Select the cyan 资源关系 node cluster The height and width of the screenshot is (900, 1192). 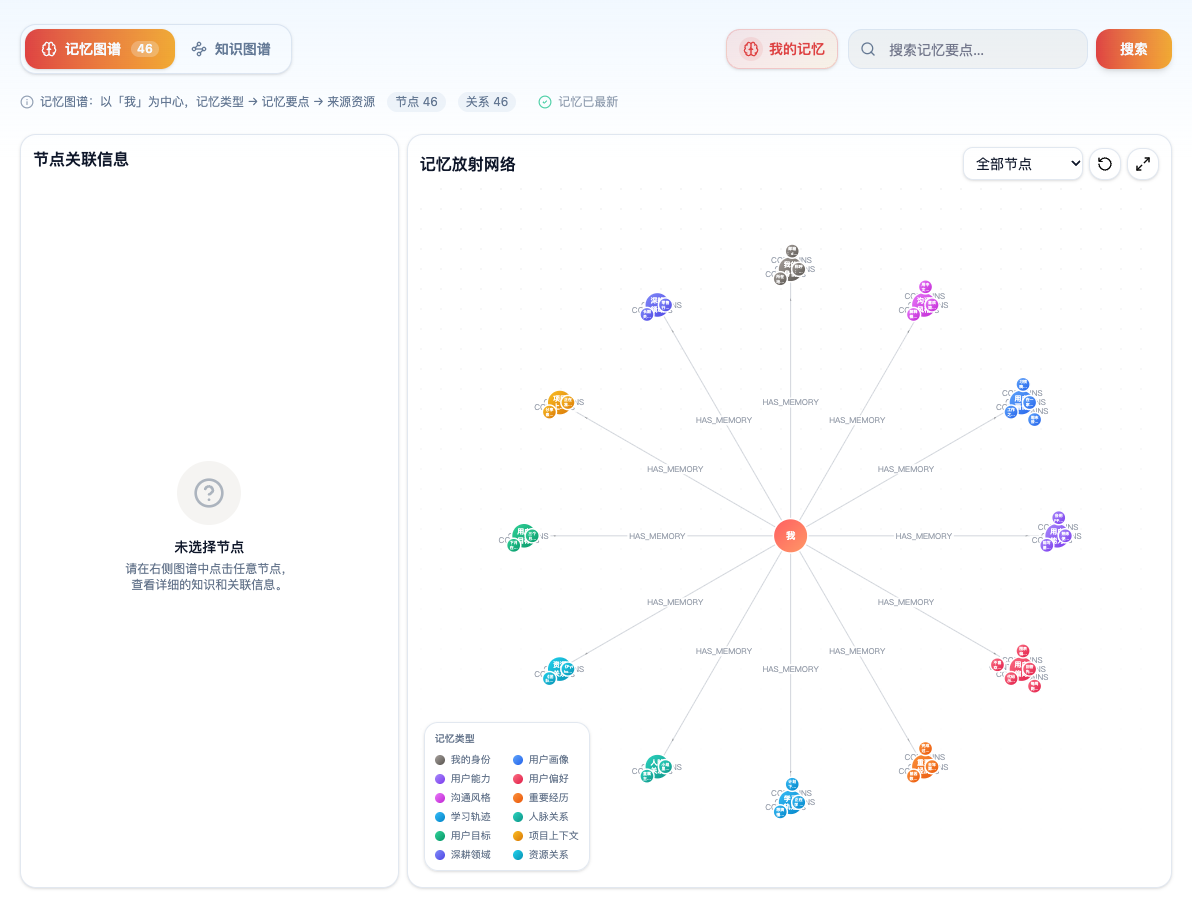pyautogui.click(x=559, y=670)
